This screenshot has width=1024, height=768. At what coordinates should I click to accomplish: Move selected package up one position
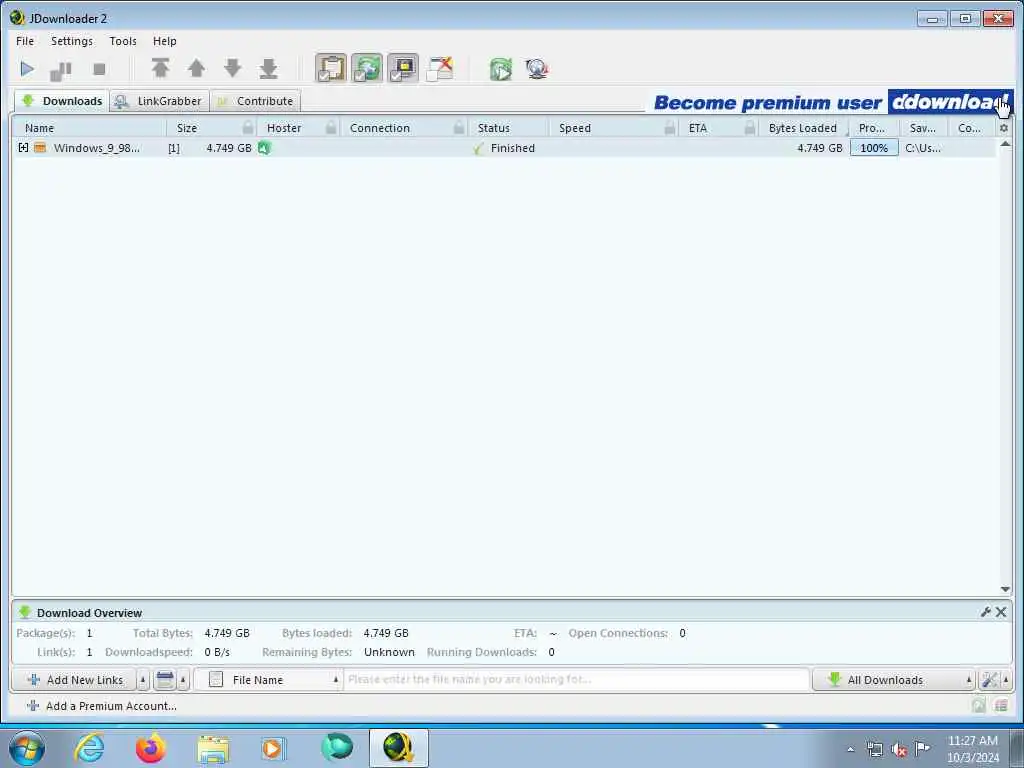pyautogui.click(x=197, y=68)
